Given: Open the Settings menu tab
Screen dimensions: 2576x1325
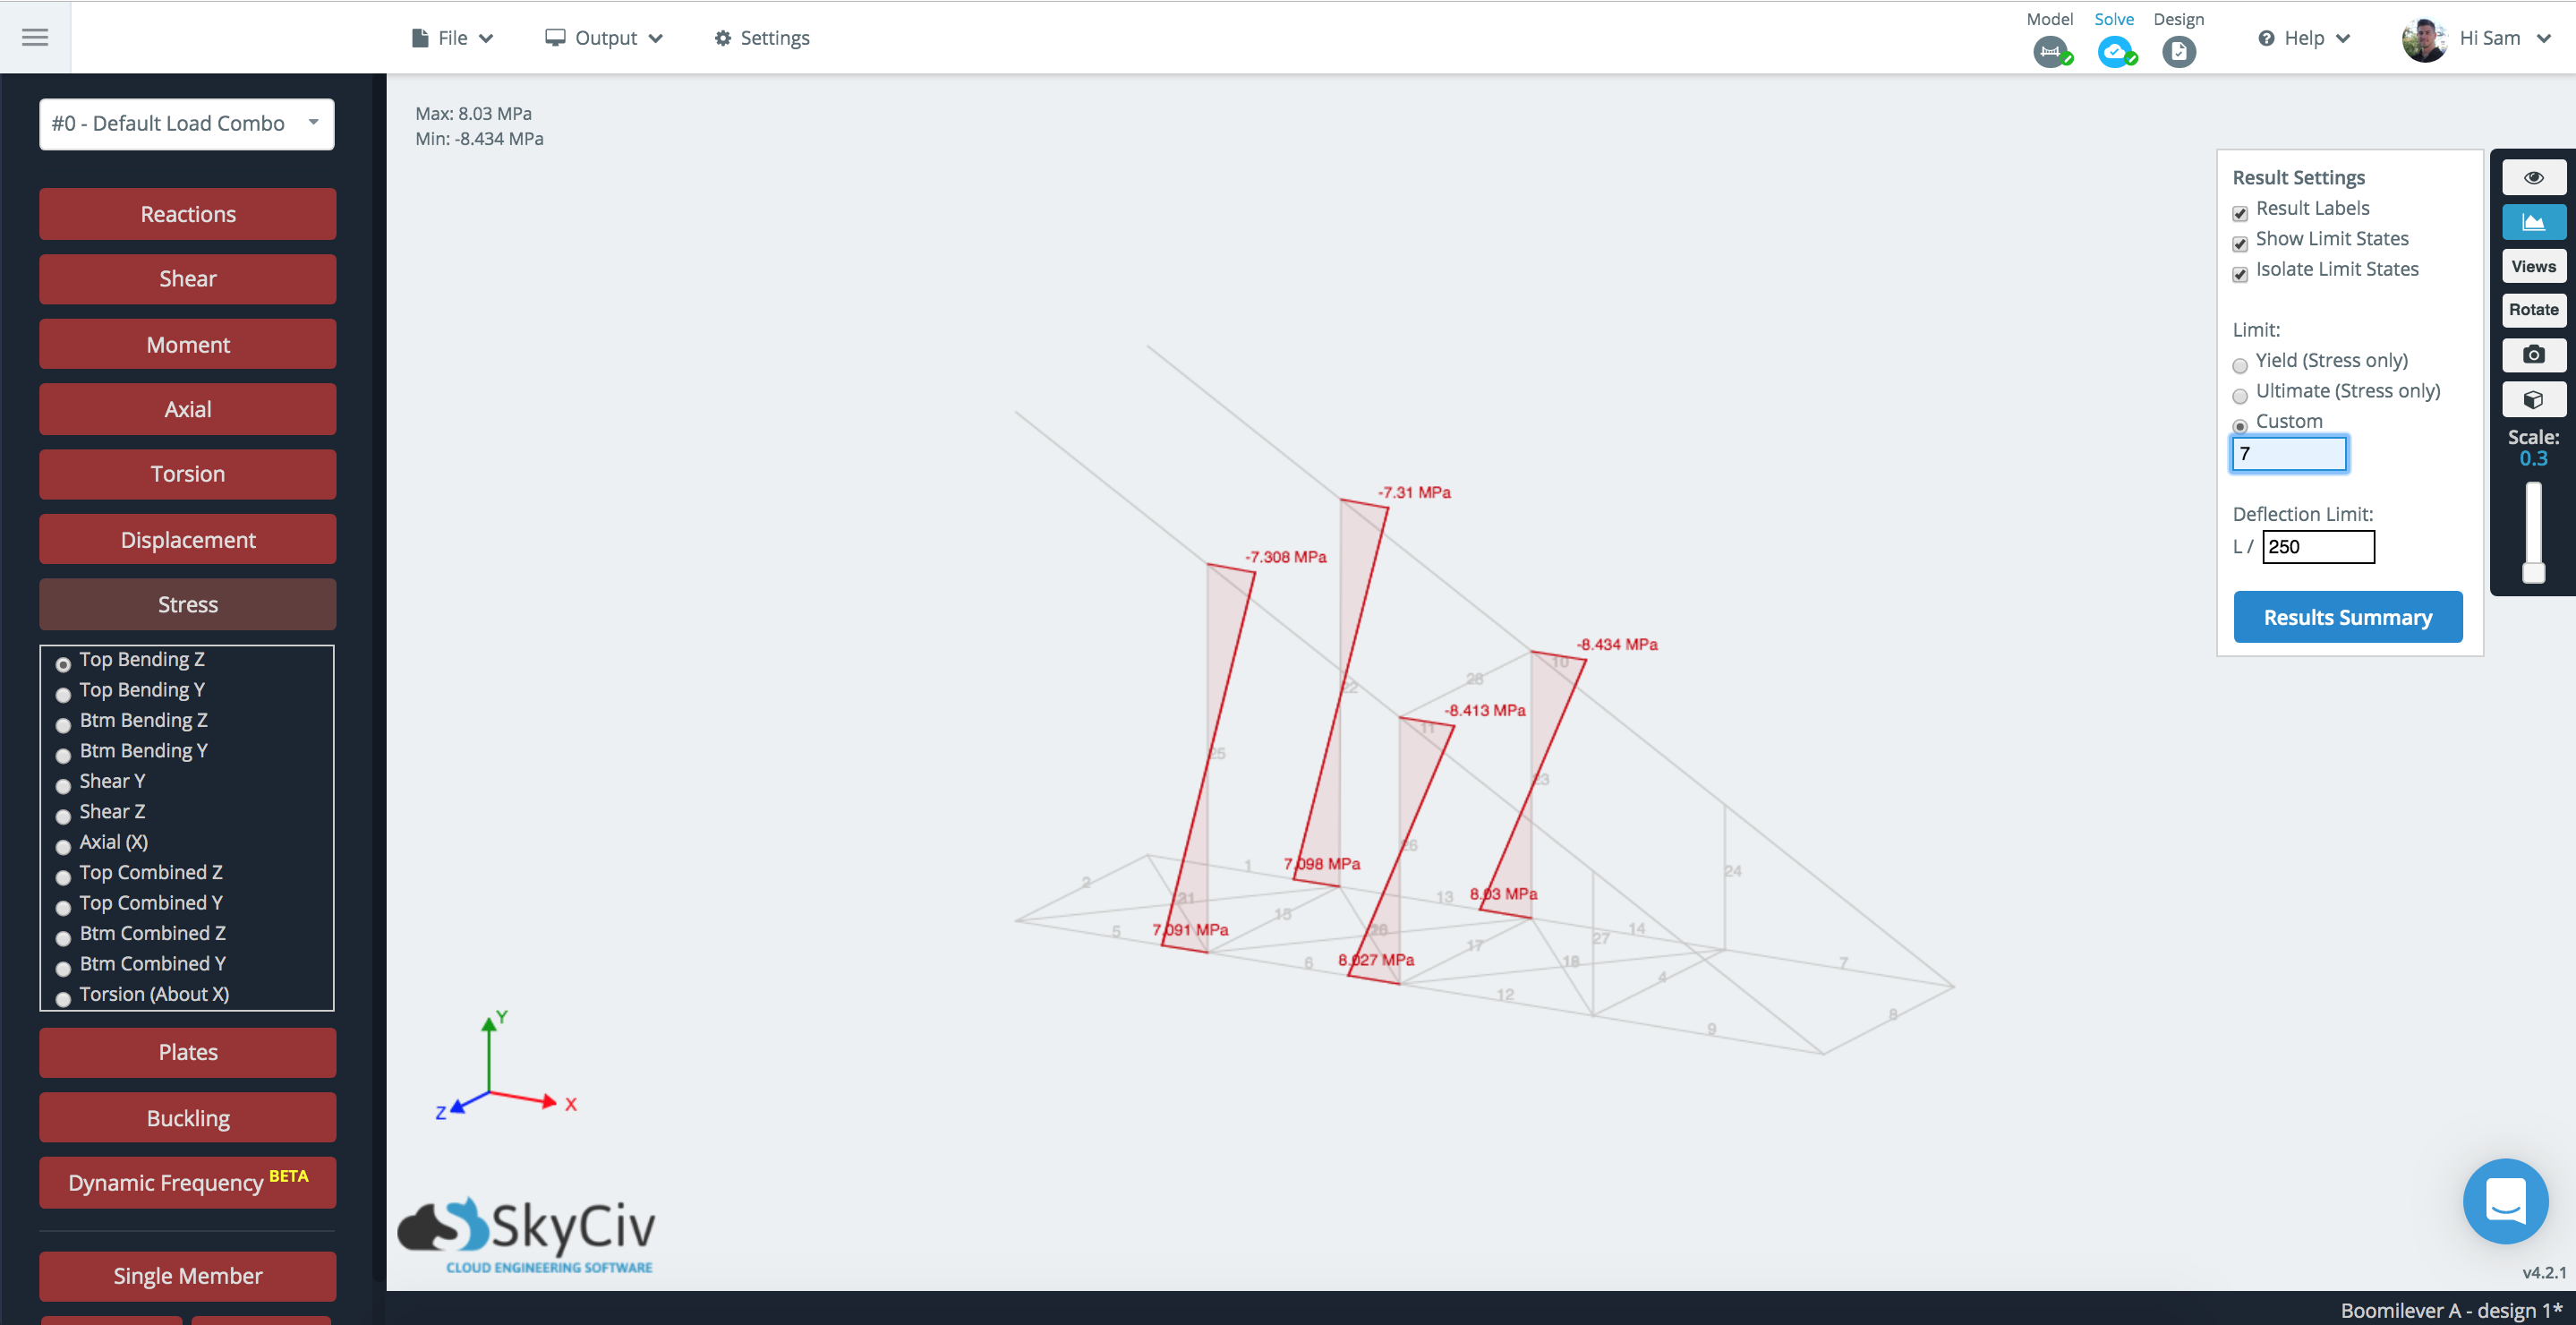Looking at the screenshot, I should [x=763, y=38].
